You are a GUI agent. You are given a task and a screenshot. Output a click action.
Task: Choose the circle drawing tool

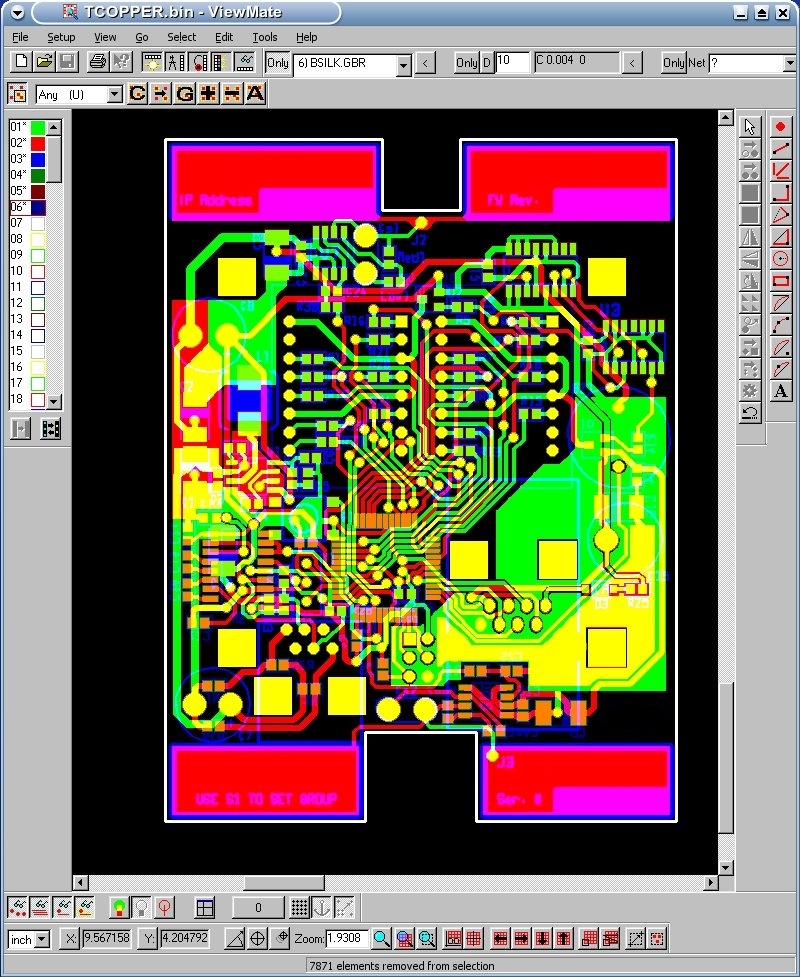[781, 258]
